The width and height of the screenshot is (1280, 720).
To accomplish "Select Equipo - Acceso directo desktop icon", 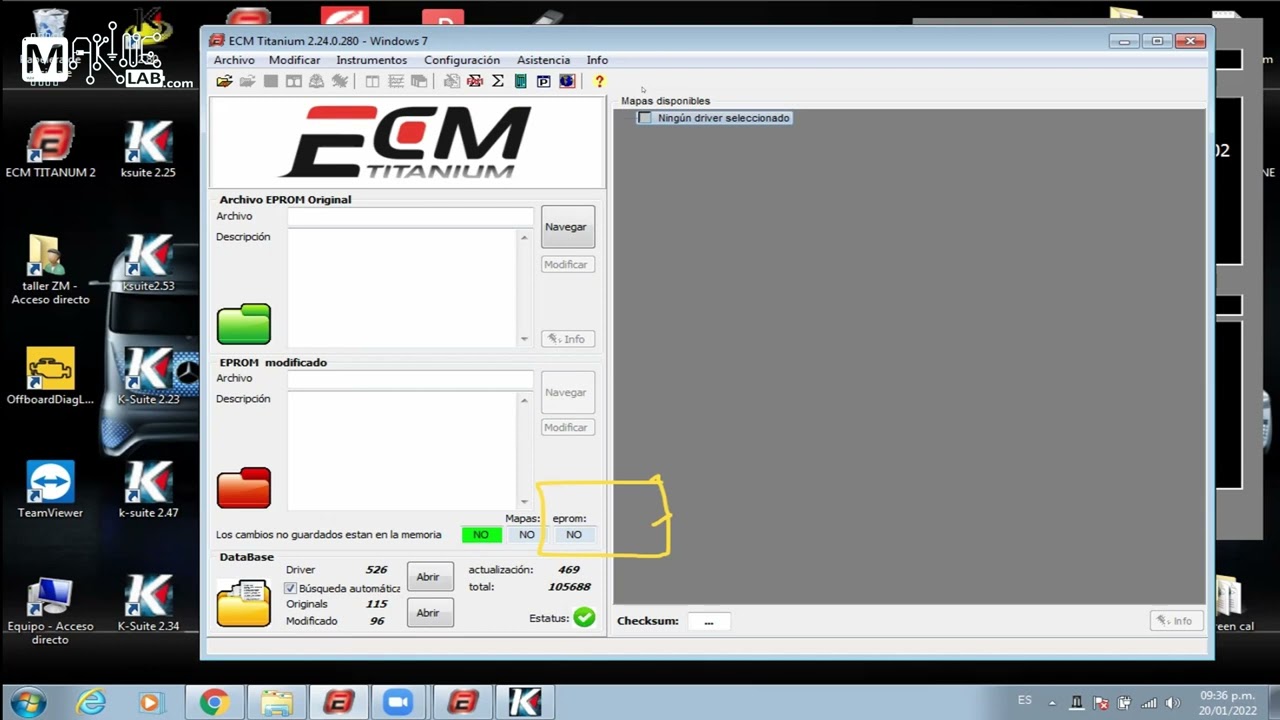I will coord(50,610).
